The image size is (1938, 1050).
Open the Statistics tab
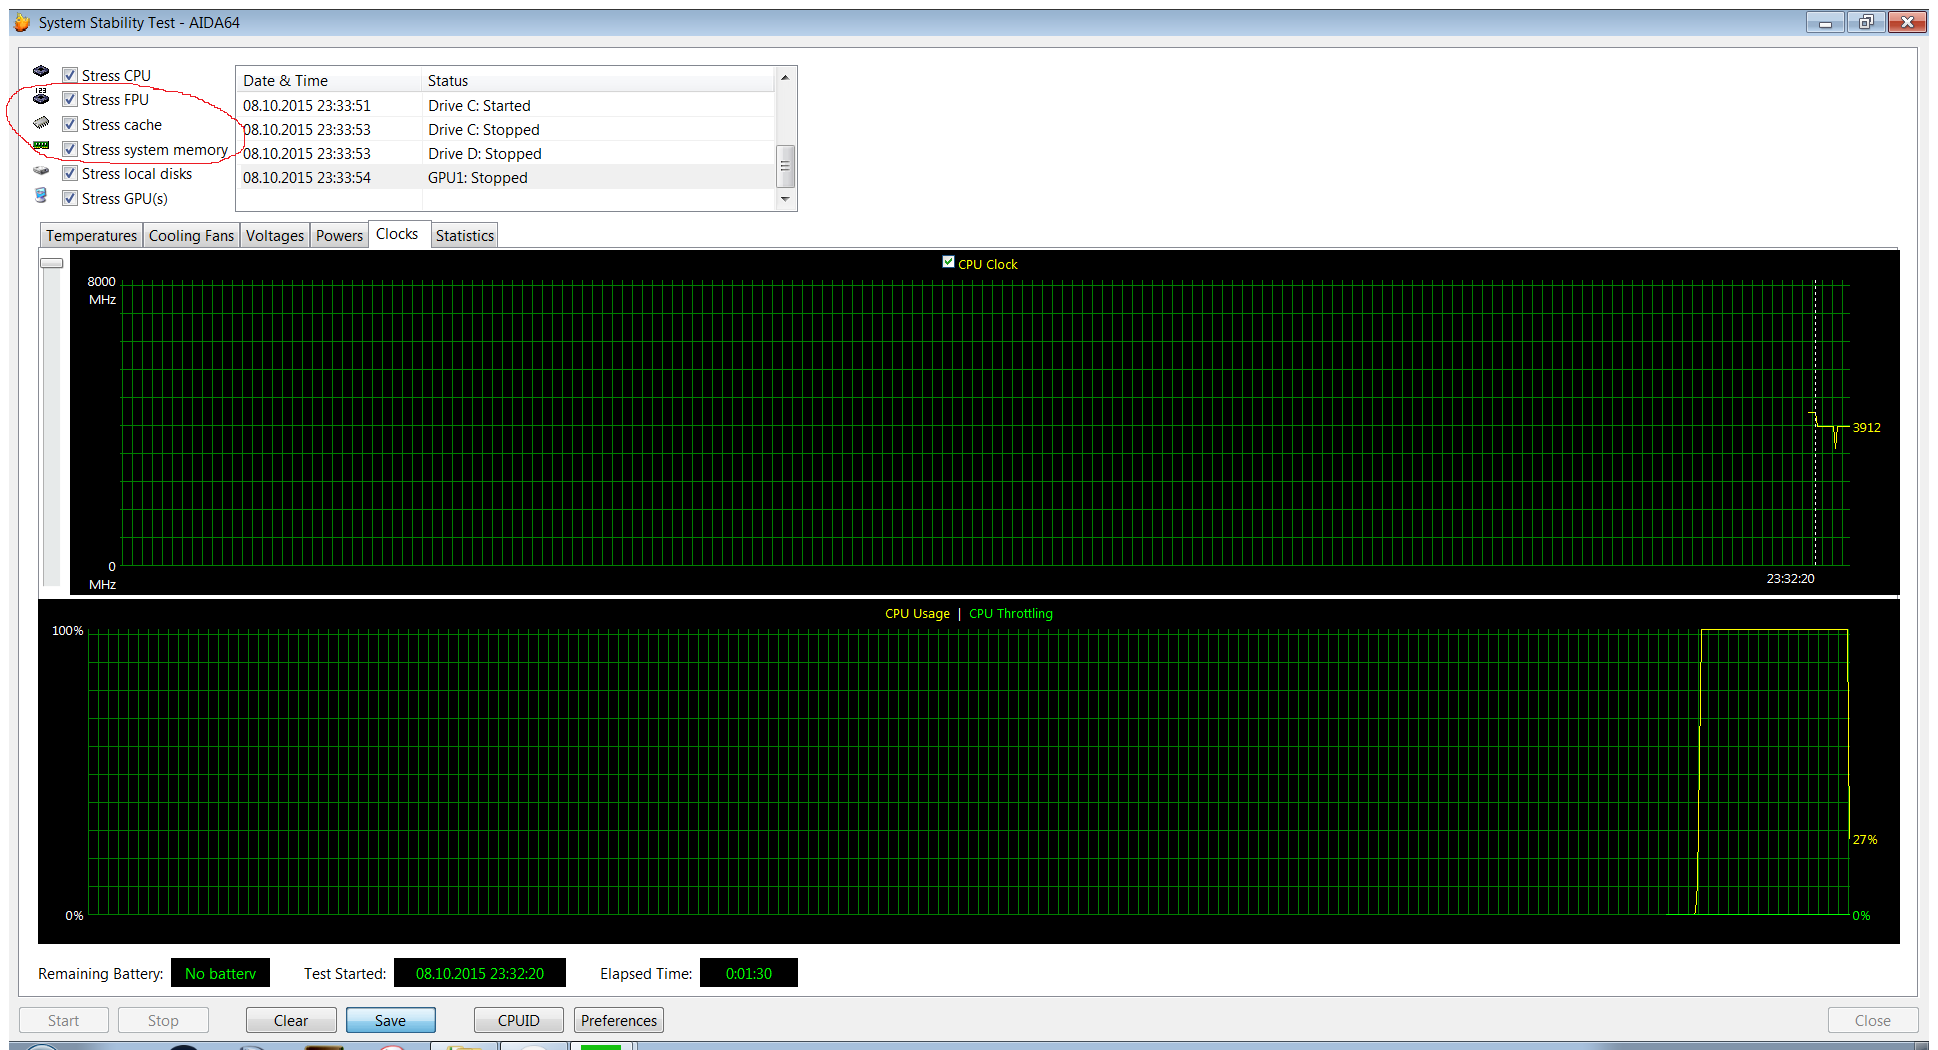464,236
